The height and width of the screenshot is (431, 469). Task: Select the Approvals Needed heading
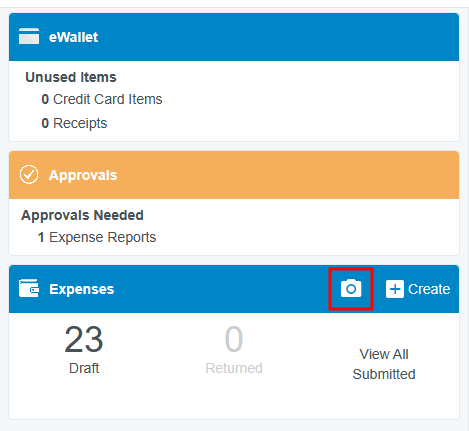coord(82,215)
